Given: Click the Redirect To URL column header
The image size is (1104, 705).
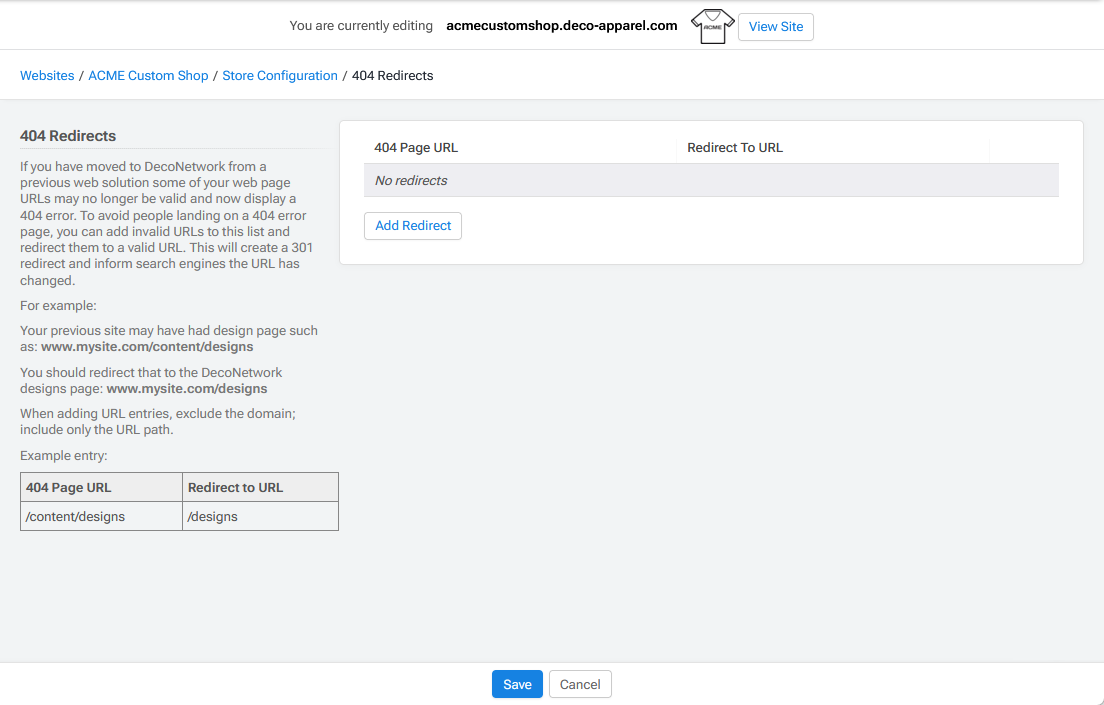Looking at the screenshot, I should click(735, 147).
